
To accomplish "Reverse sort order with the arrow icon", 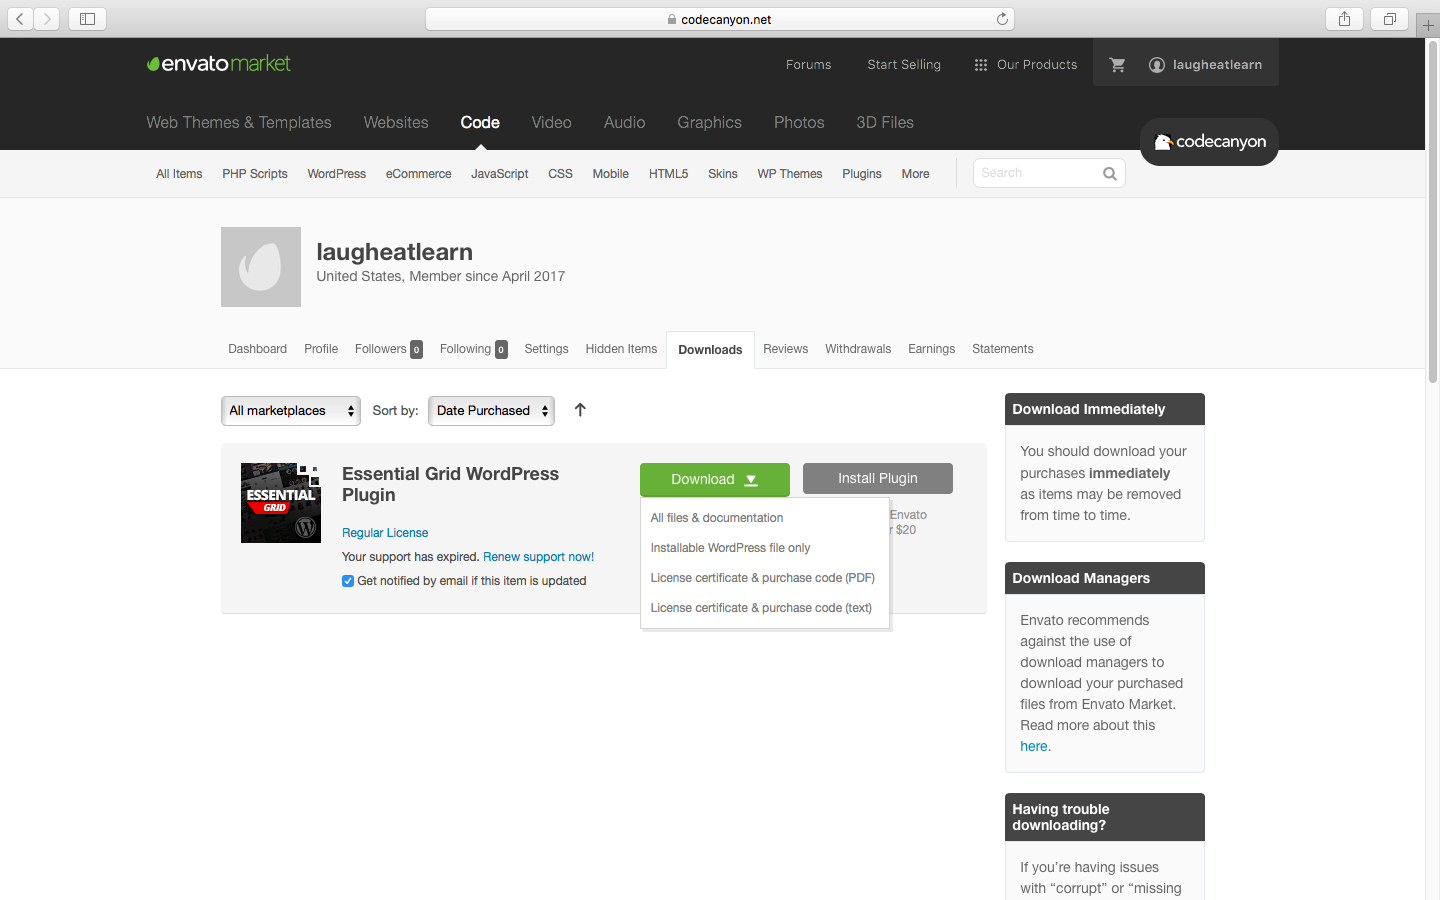I will 580,410.
